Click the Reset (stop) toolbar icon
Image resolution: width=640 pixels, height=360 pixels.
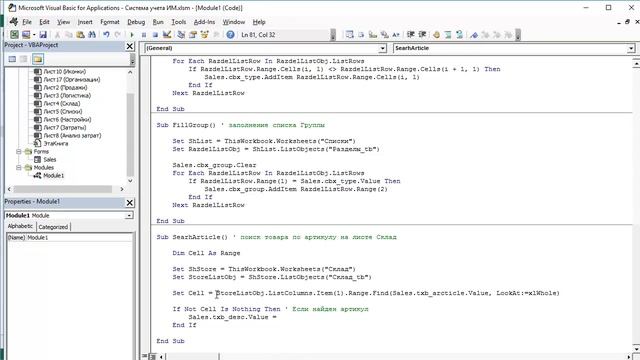(x=155, y=35)
